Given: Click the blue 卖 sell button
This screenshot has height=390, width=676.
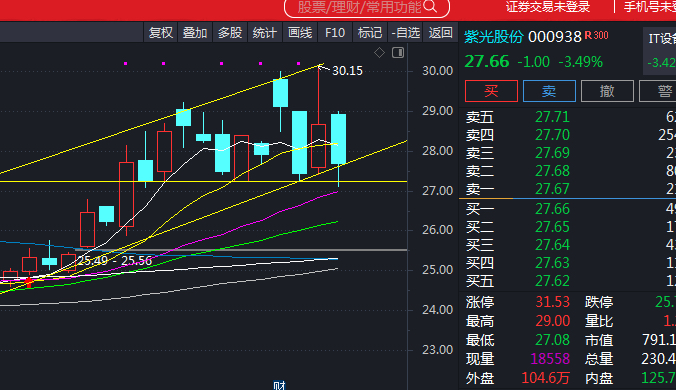Looking at the screenshot, I should [549, 91].
